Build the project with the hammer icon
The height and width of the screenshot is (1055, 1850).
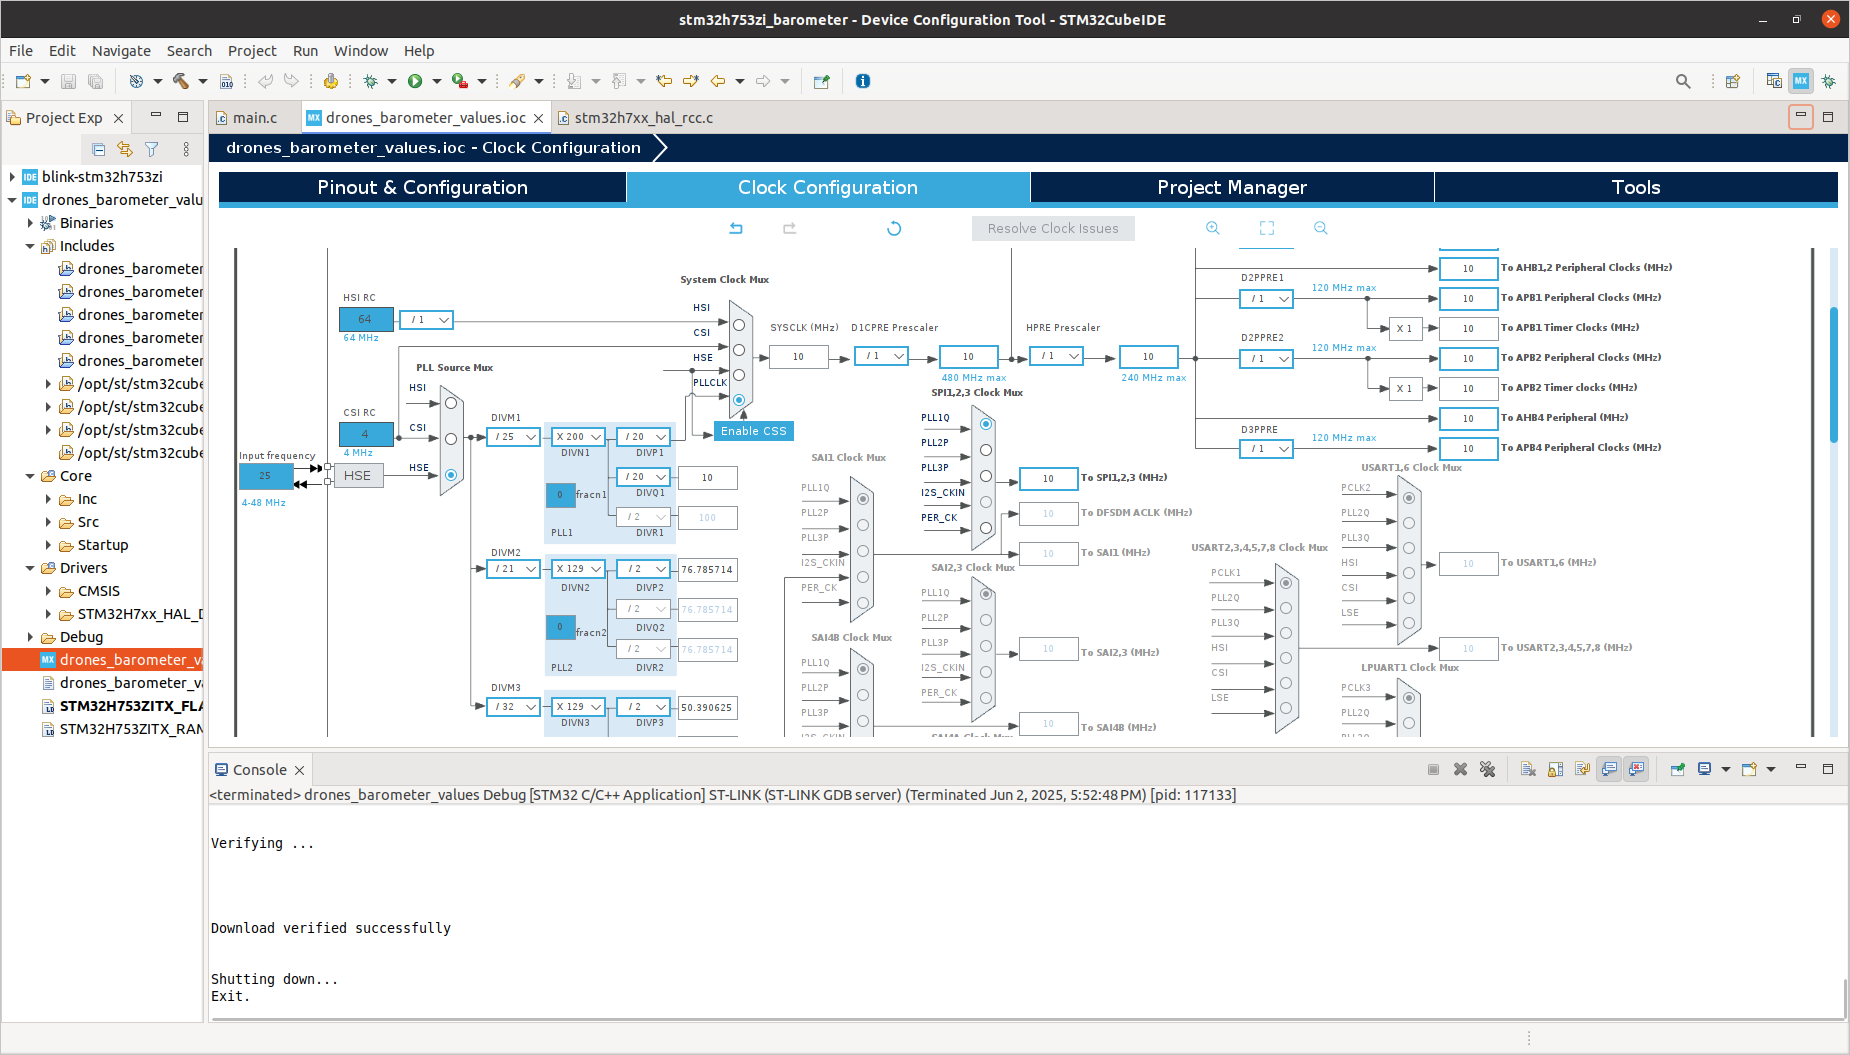(x=180, y=81)
